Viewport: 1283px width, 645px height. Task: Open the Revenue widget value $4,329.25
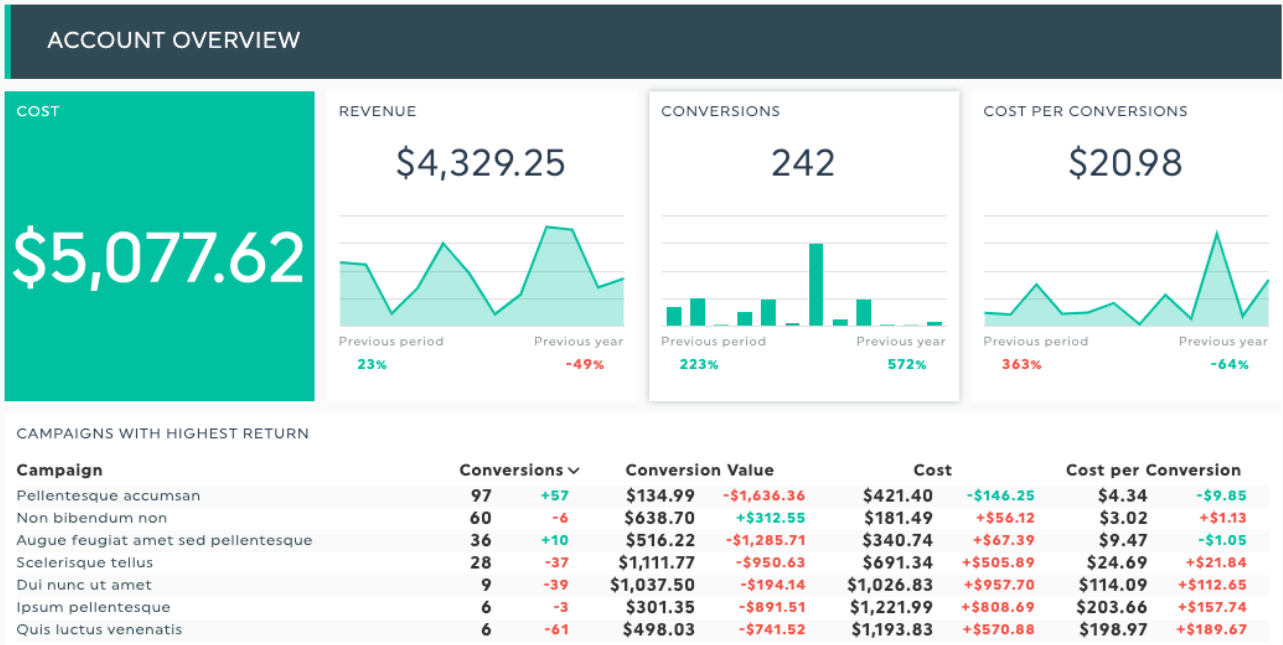(481, 162)
